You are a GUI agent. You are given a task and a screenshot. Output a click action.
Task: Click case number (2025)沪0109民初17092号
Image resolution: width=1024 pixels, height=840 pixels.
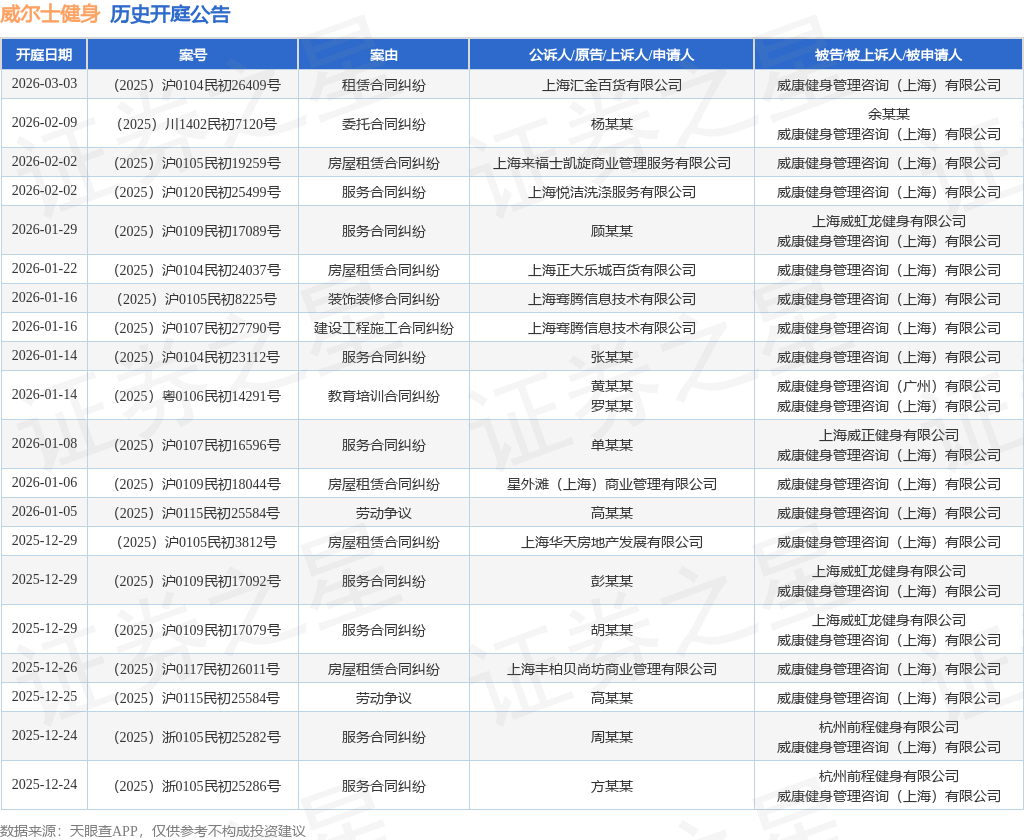click(x=197, y=581)
